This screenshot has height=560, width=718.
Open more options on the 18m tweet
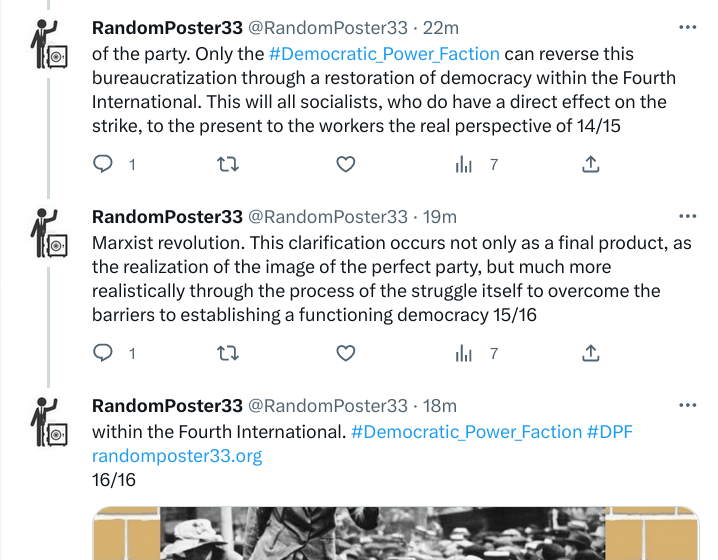pyautogui.click(x=687, y=405)
